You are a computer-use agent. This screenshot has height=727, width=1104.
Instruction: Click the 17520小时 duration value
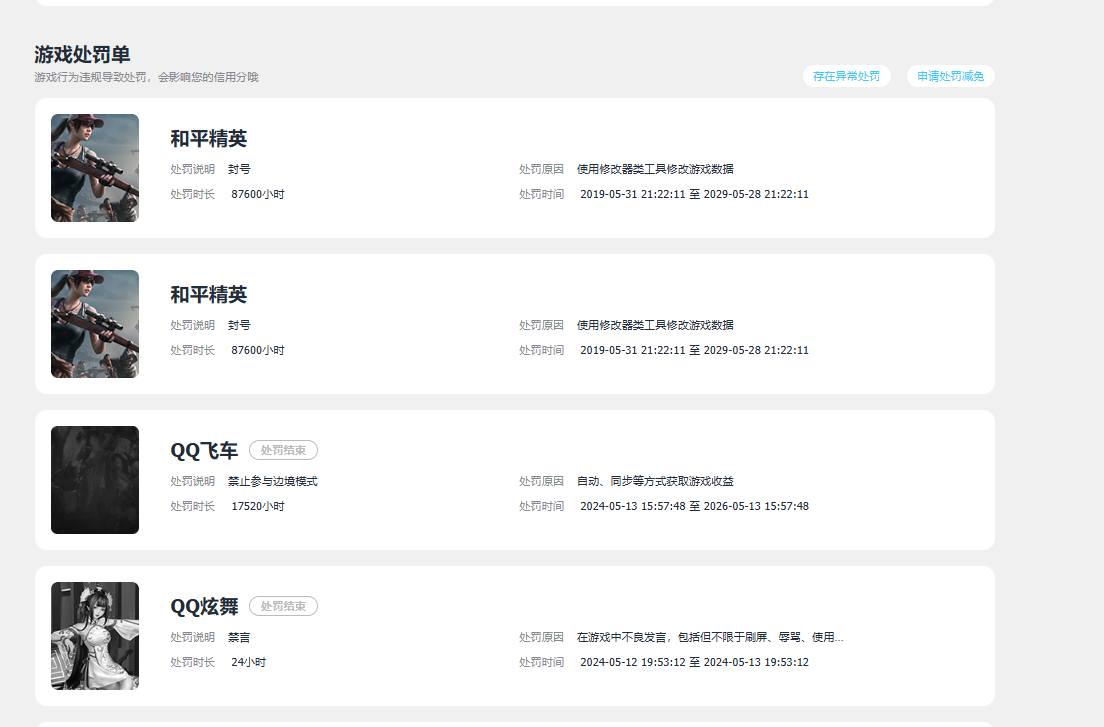pyautogui.click(x=258, y=507)
